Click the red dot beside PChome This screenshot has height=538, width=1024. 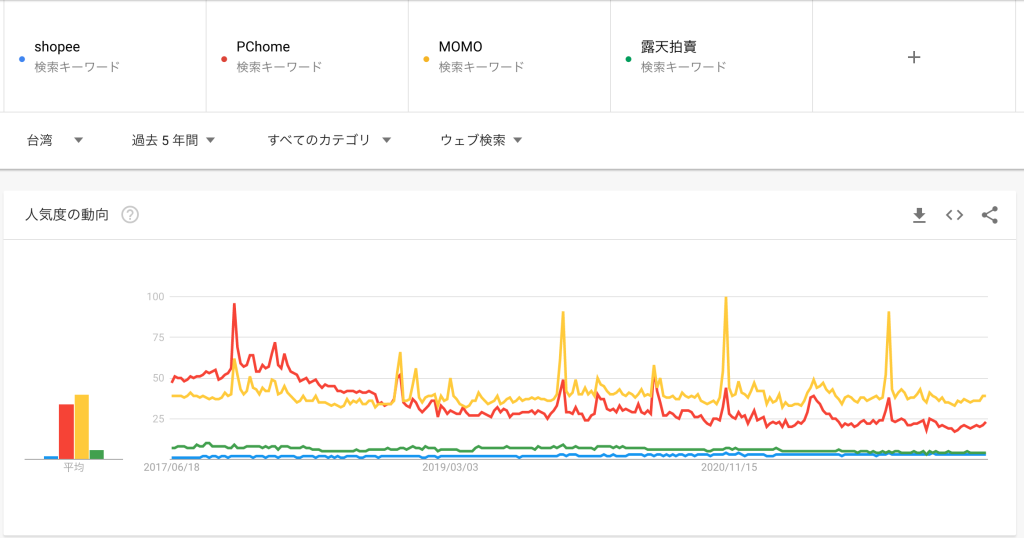pyautogui.click(x=224, y=59)
